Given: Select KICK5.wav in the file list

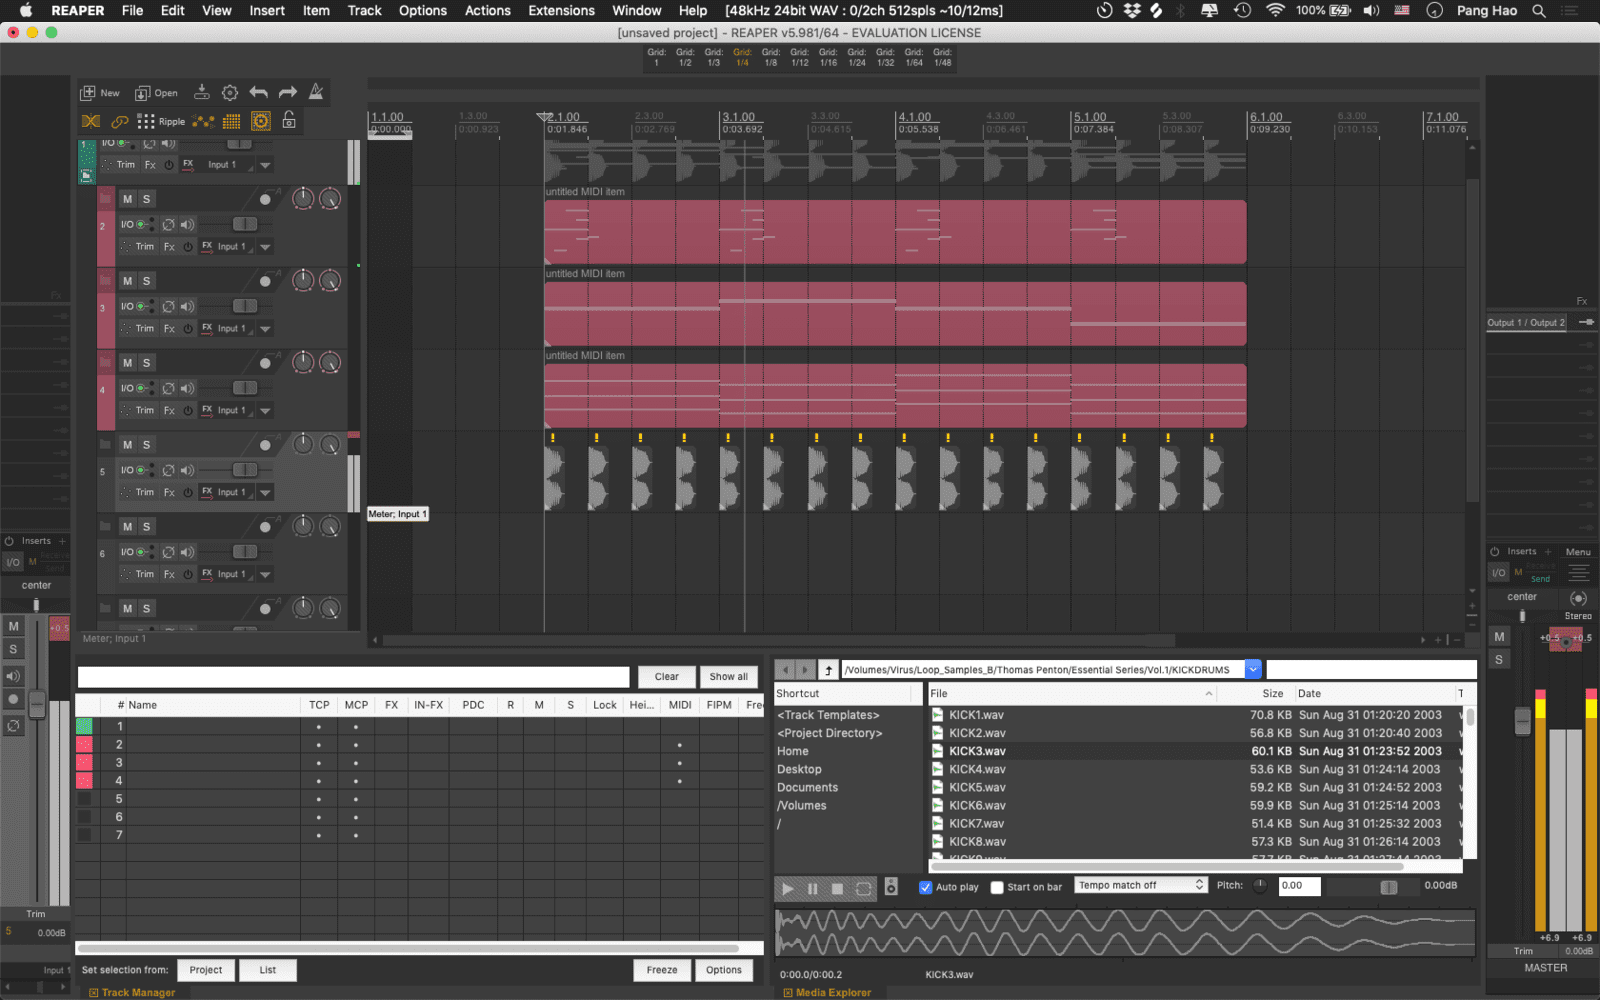Looking at the screenshot, I should (x=977, y=787).
